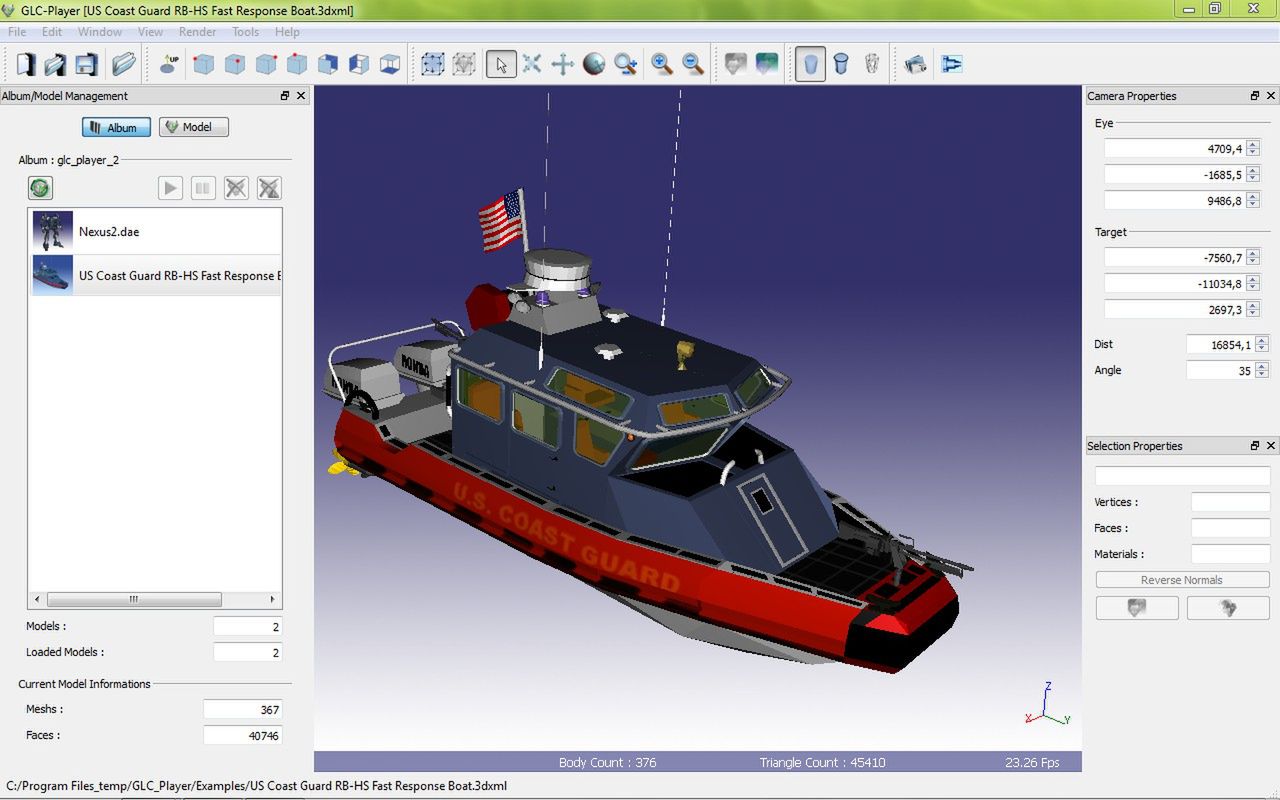Image resolution: width=1280 pixels, height=800 pixels.
Task: Click icon button left under Reverse Normals
Action: tap(1137, 607)
